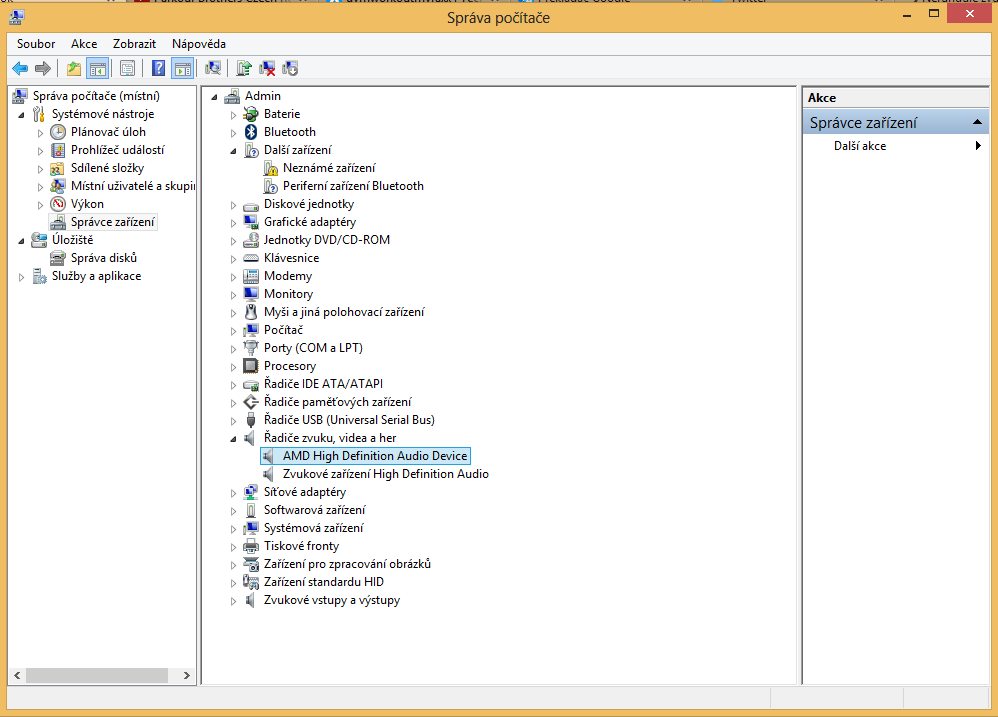Open the Soubor menu

point(36,44)
